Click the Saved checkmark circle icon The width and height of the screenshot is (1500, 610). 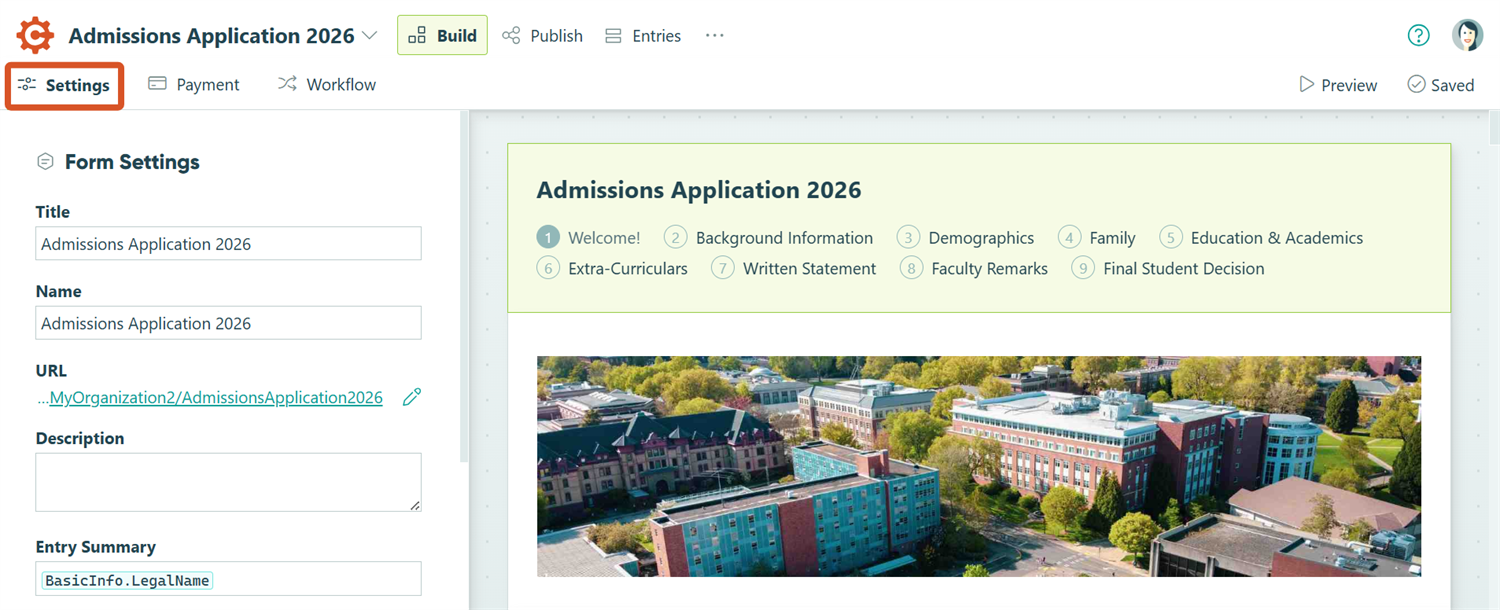(1416, 84)
